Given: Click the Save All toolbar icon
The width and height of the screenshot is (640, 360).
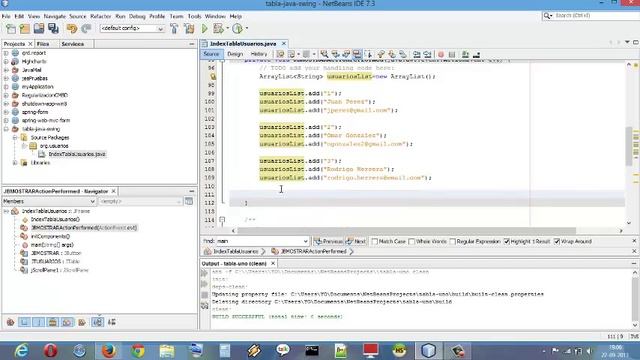Looking at the screenshot, I should point(53,29).
